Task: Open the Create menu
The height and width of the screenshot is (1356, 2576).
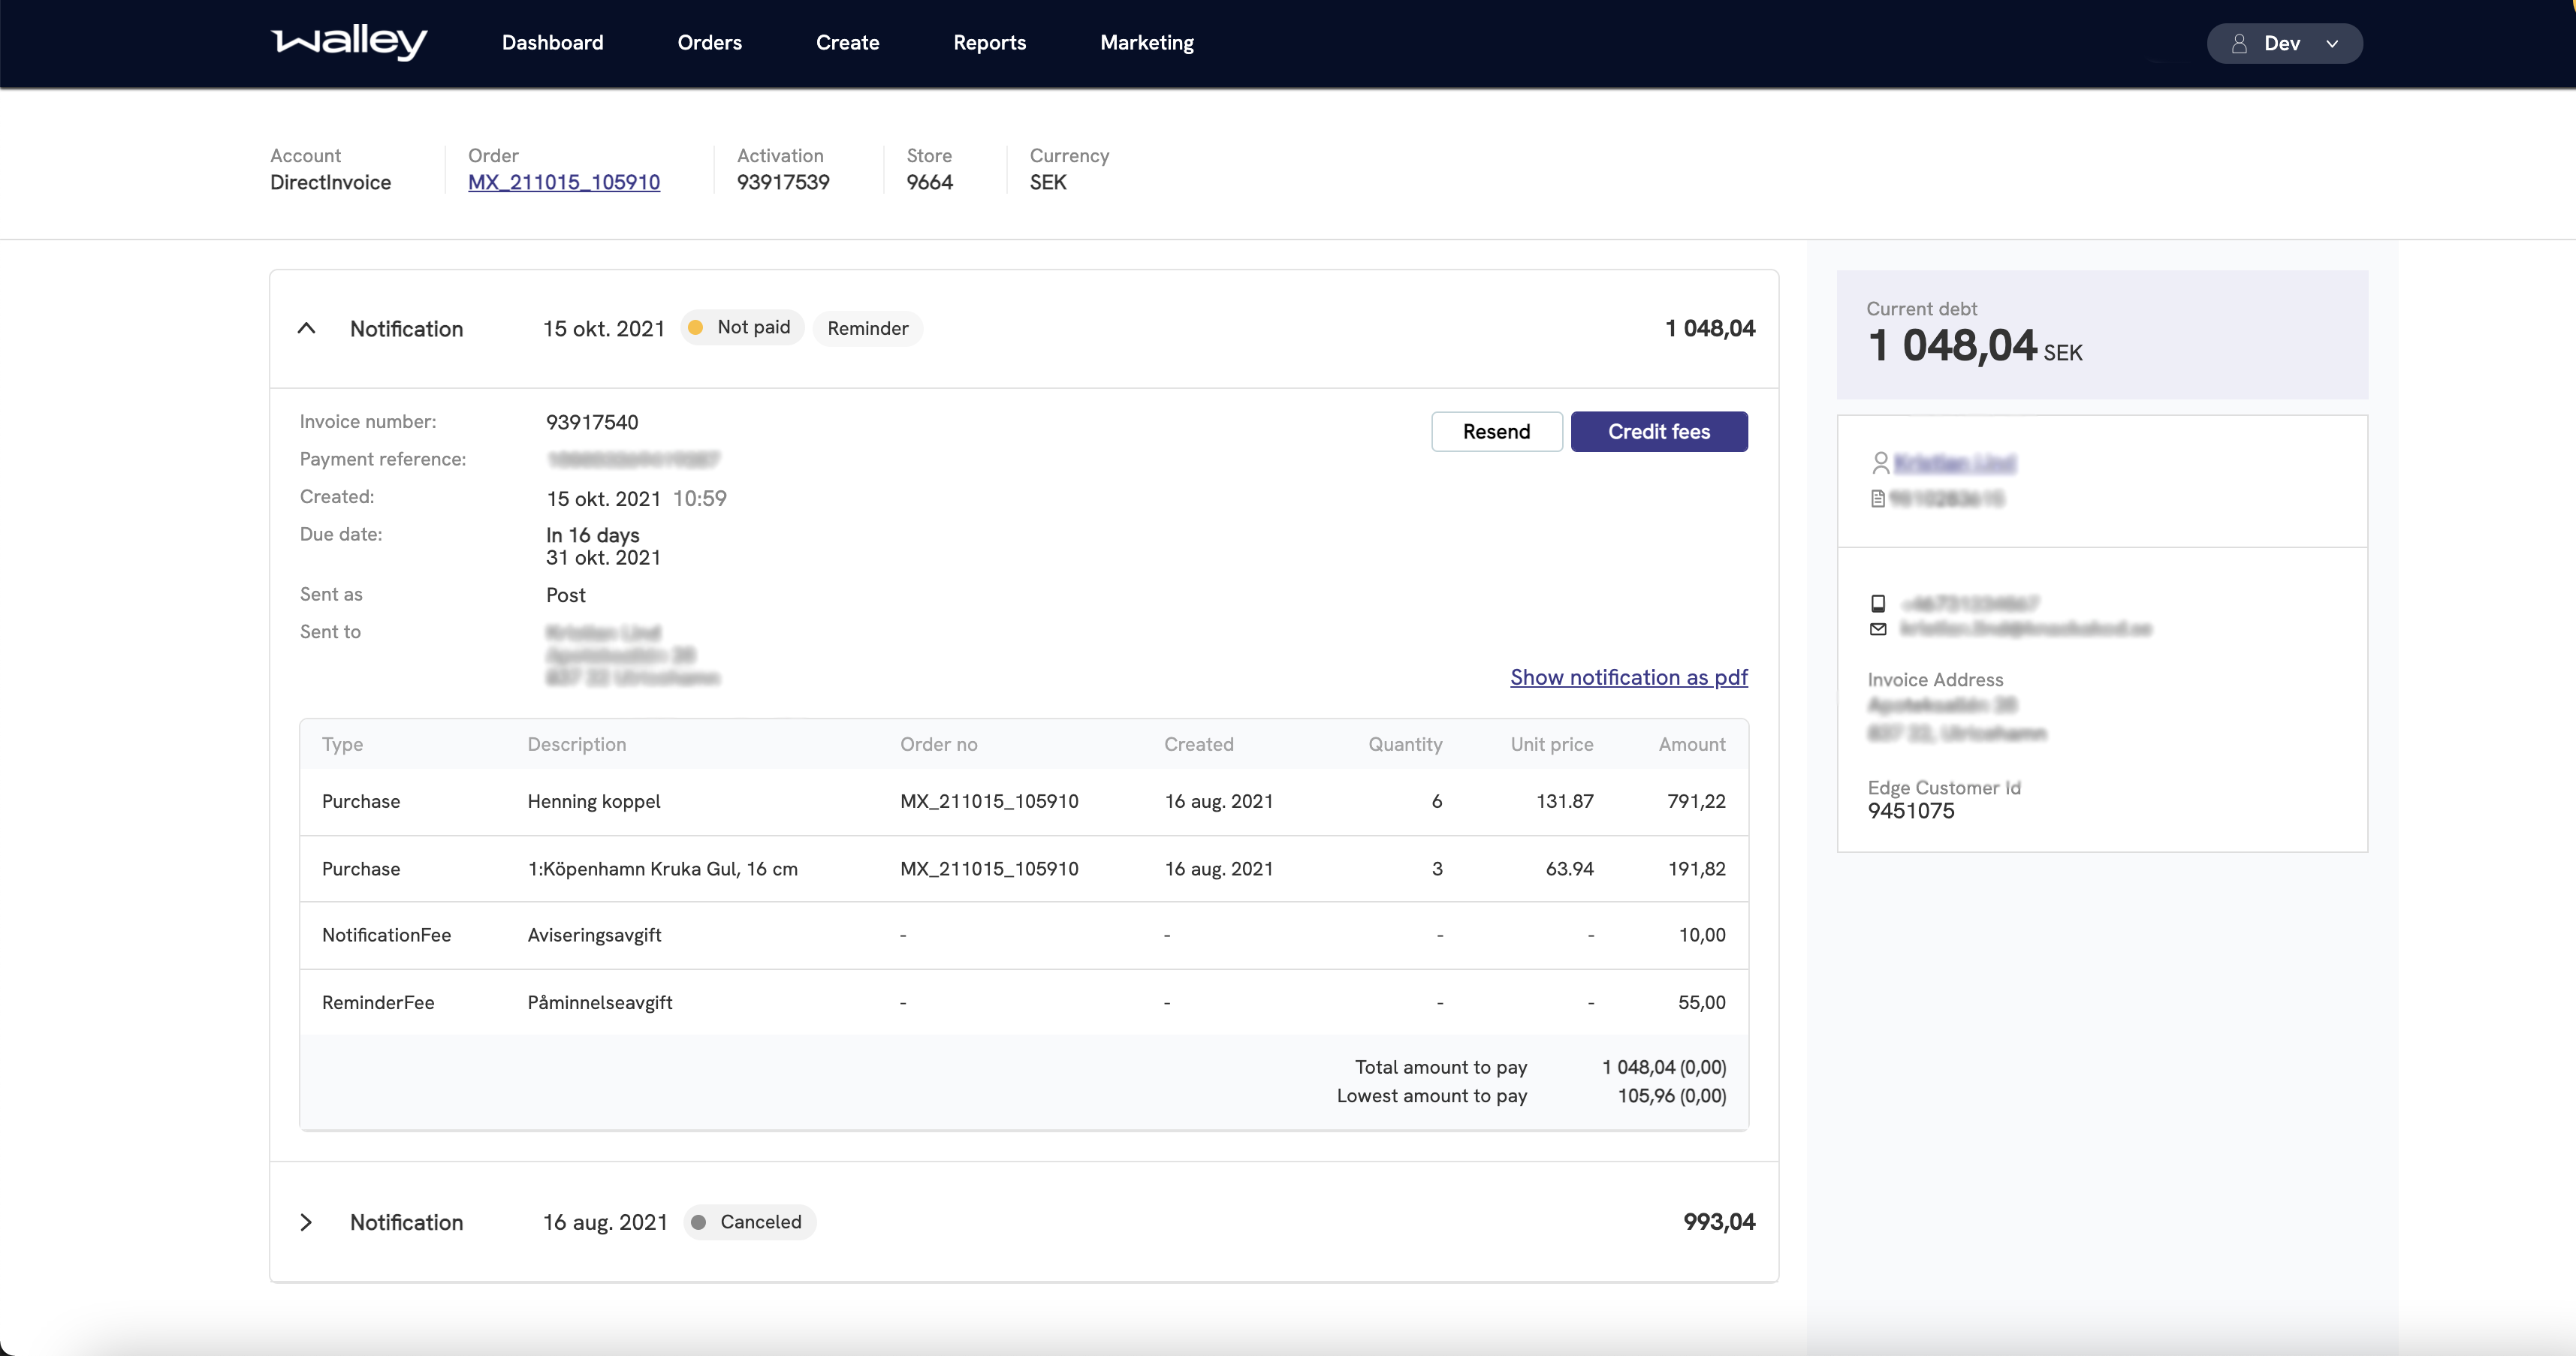Action: (x=847, y=43)
